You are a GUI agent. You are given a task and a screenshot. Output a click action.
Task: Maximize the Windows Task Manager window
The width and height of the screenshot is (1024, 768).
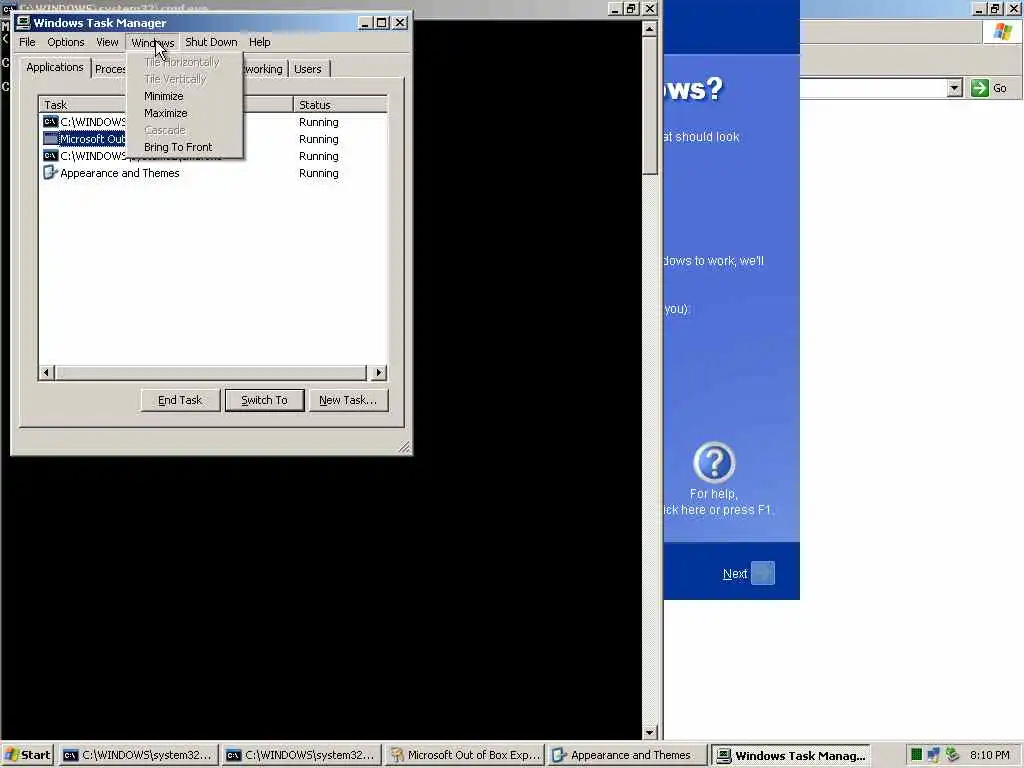click(x=382, y=23)
